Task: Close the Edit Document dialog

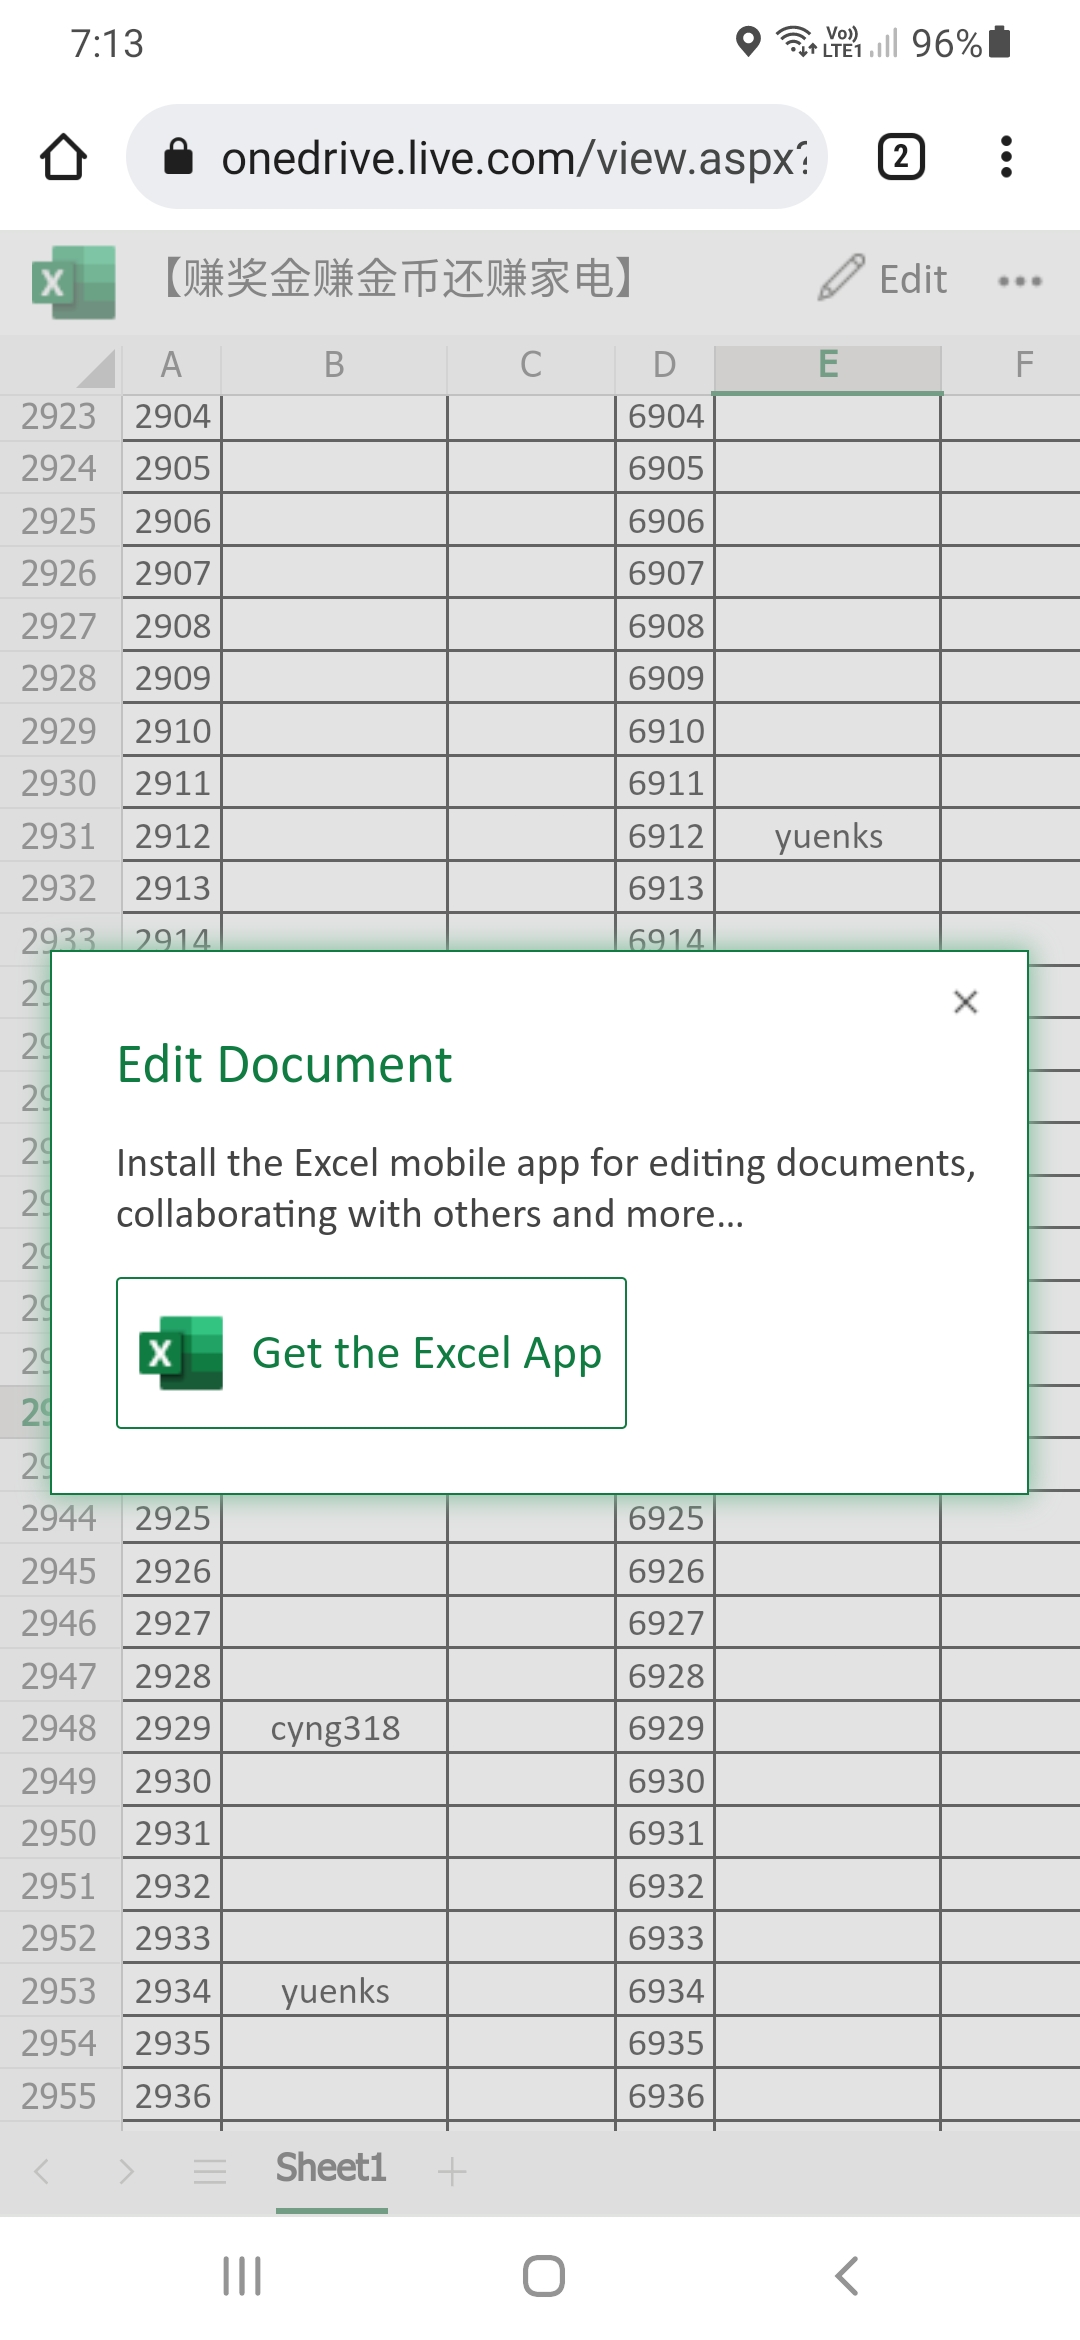Action: [x=965, y=1002]
